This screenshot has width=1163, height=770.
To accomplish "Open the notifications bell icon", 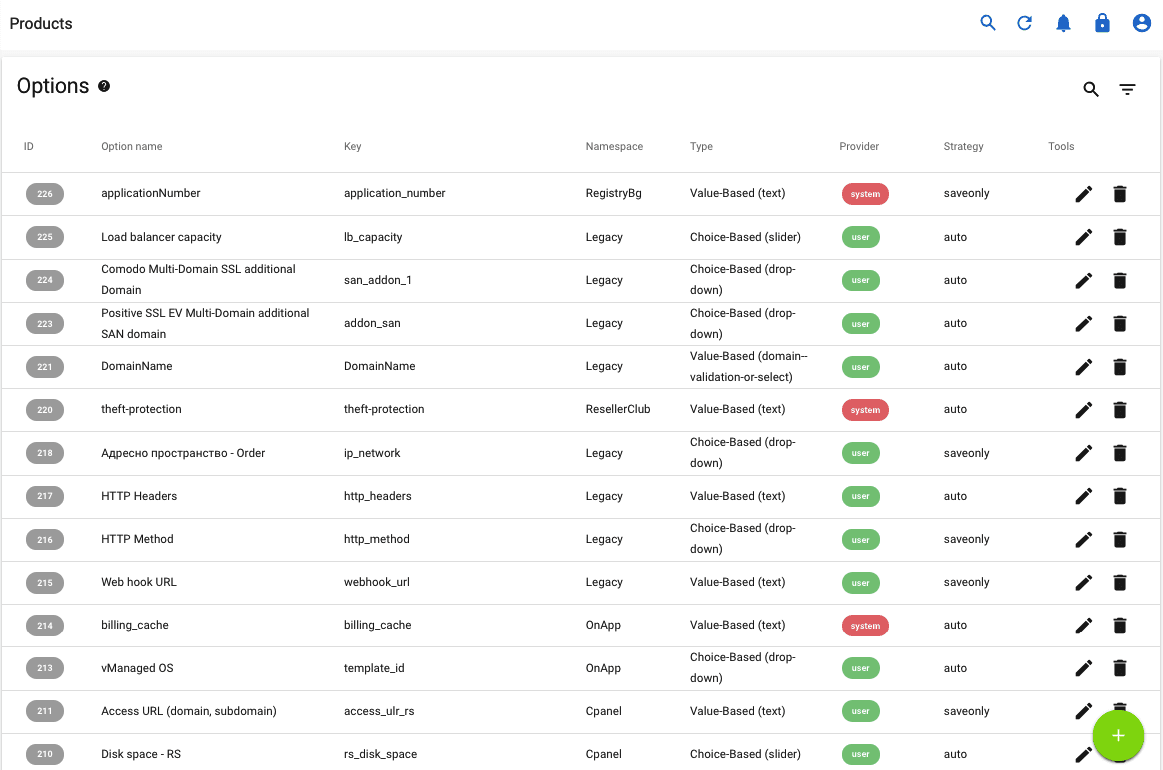I will tap(1064, 22).
